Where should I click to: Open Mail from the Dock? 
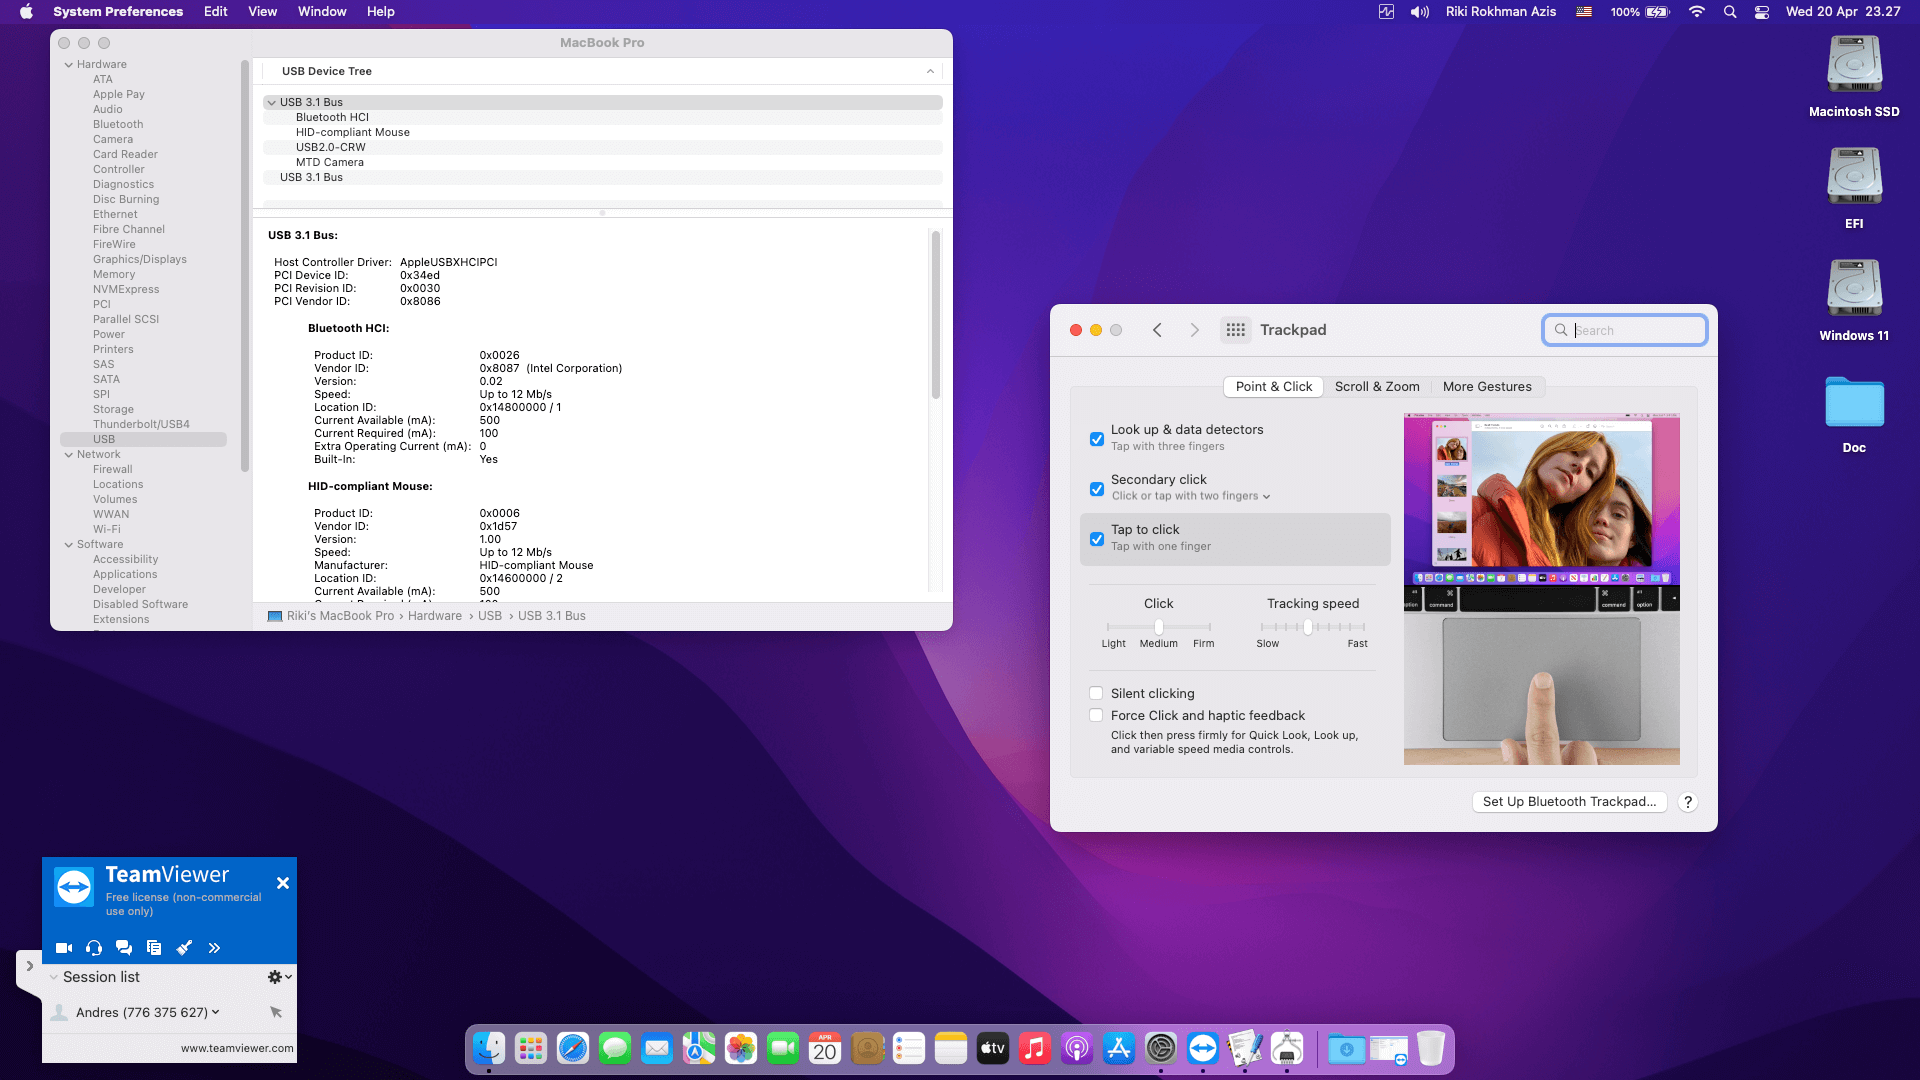click(657, 1048)
